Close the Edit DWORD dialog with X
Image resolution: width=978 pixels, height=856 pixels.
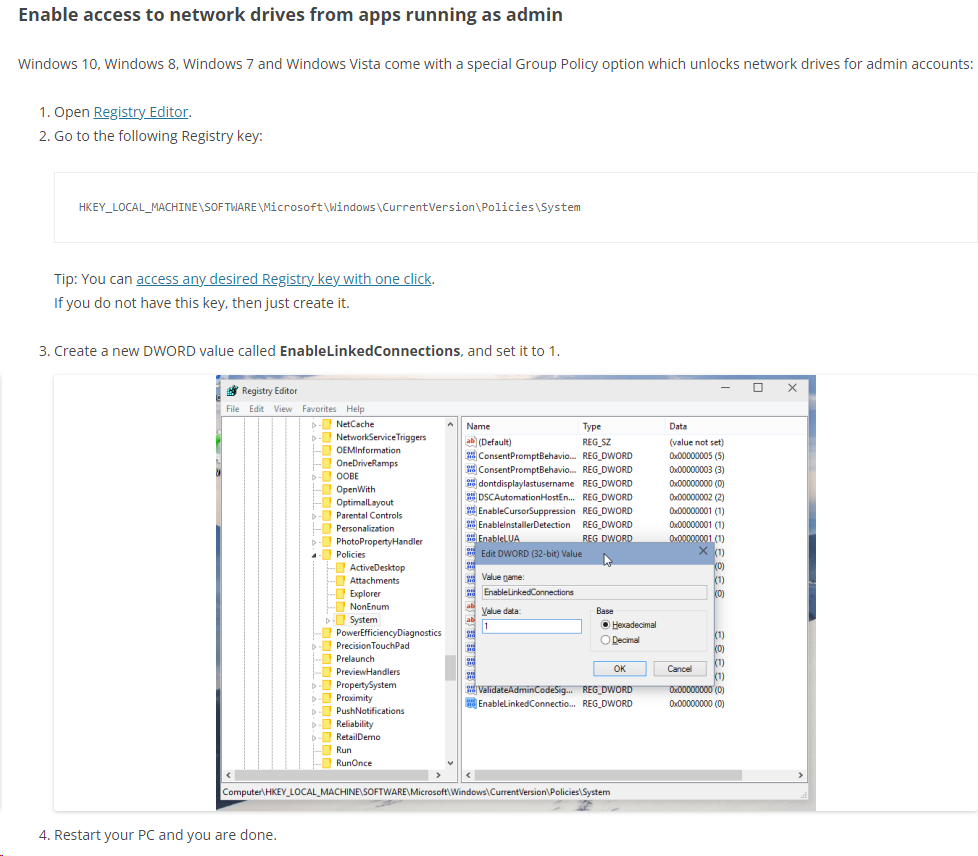tap(703, 551)
